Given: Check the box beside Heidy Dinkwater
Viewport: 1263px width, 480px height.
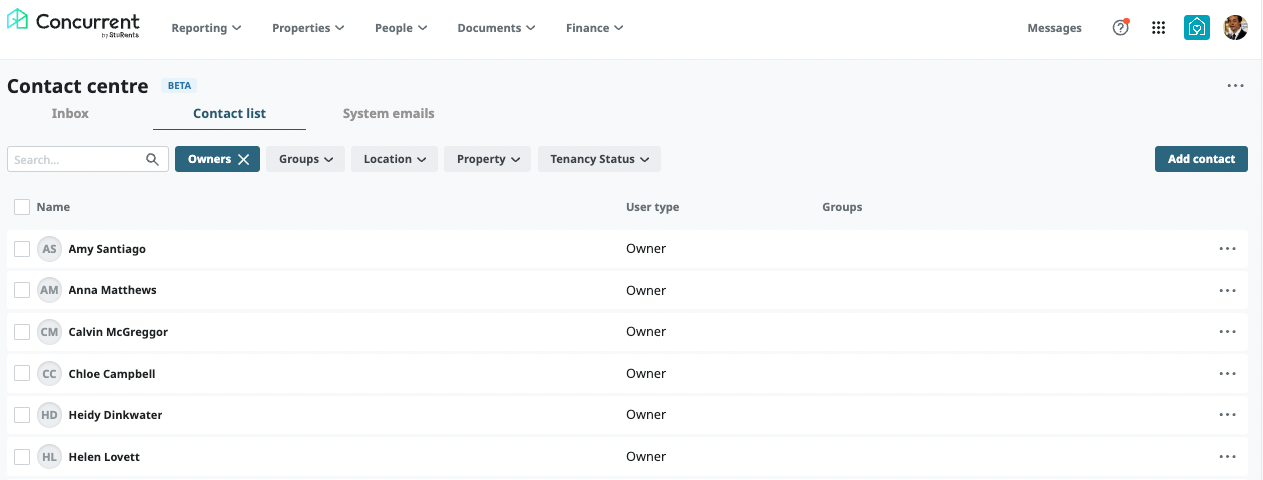Looking at the screenshot, I should 22,415.
